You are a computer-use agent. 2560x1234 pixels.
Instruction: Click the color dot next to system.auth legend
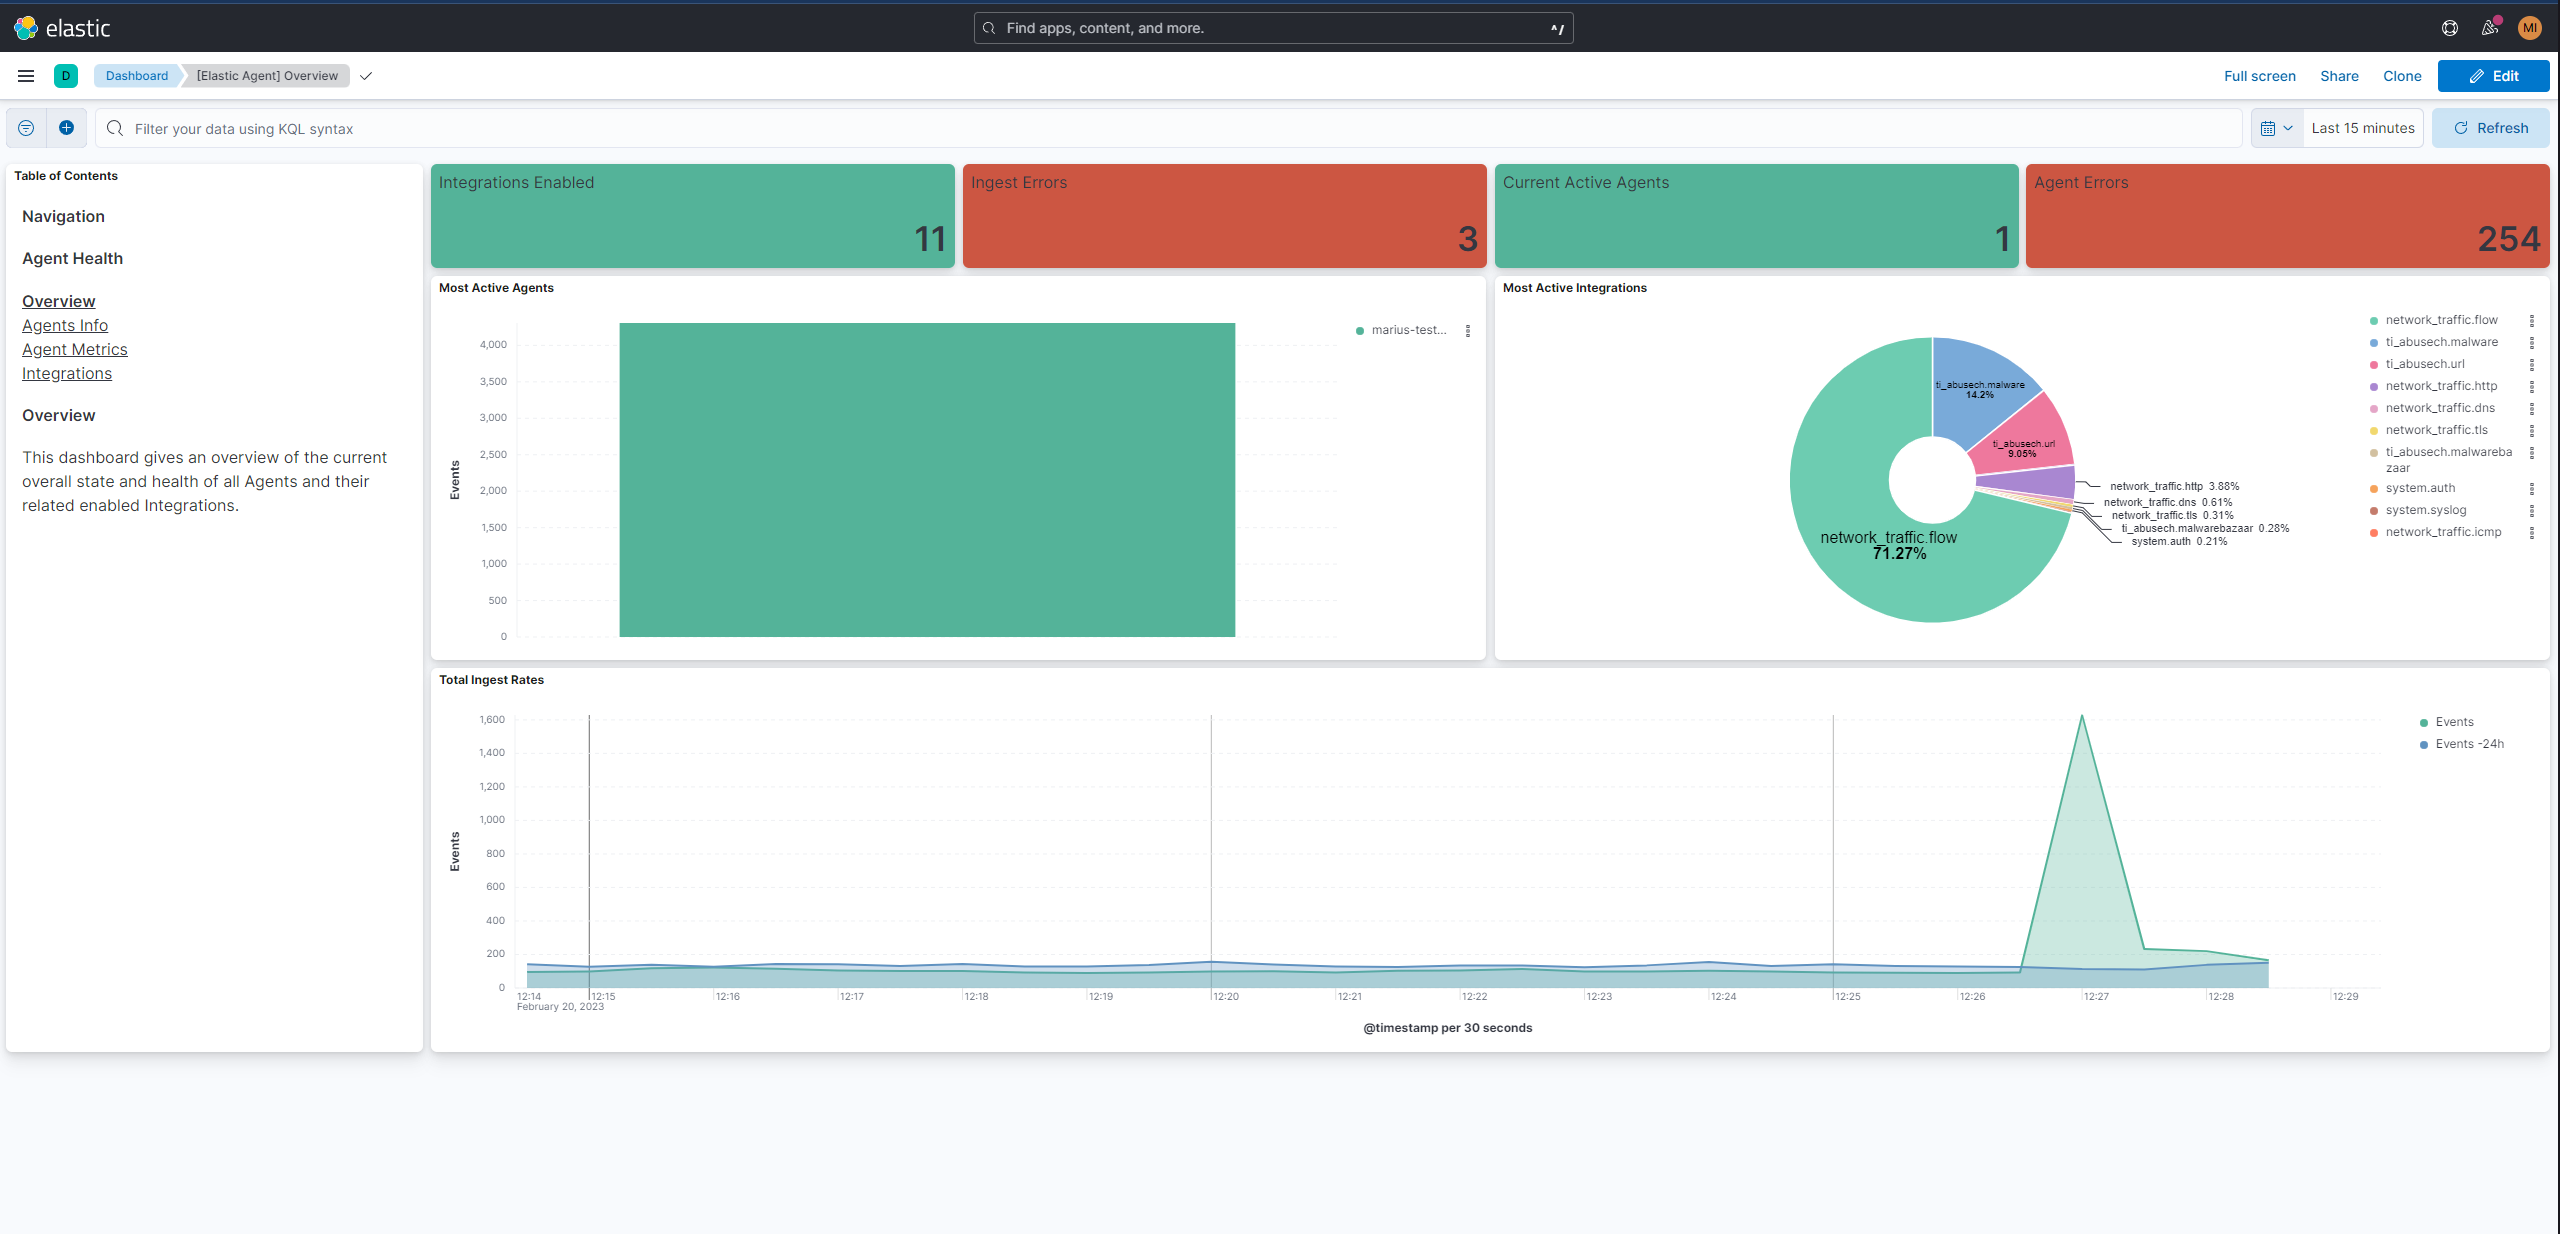tap(2374, 488)
